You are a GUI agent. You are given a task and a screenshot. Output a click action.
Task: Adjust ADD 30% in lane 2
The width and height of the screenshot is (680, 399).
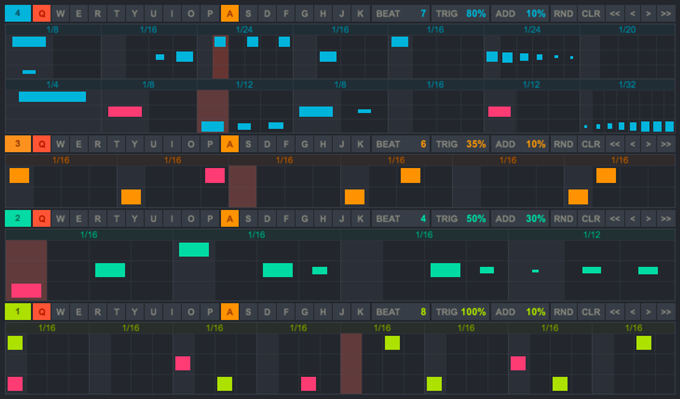click(520, 219)
